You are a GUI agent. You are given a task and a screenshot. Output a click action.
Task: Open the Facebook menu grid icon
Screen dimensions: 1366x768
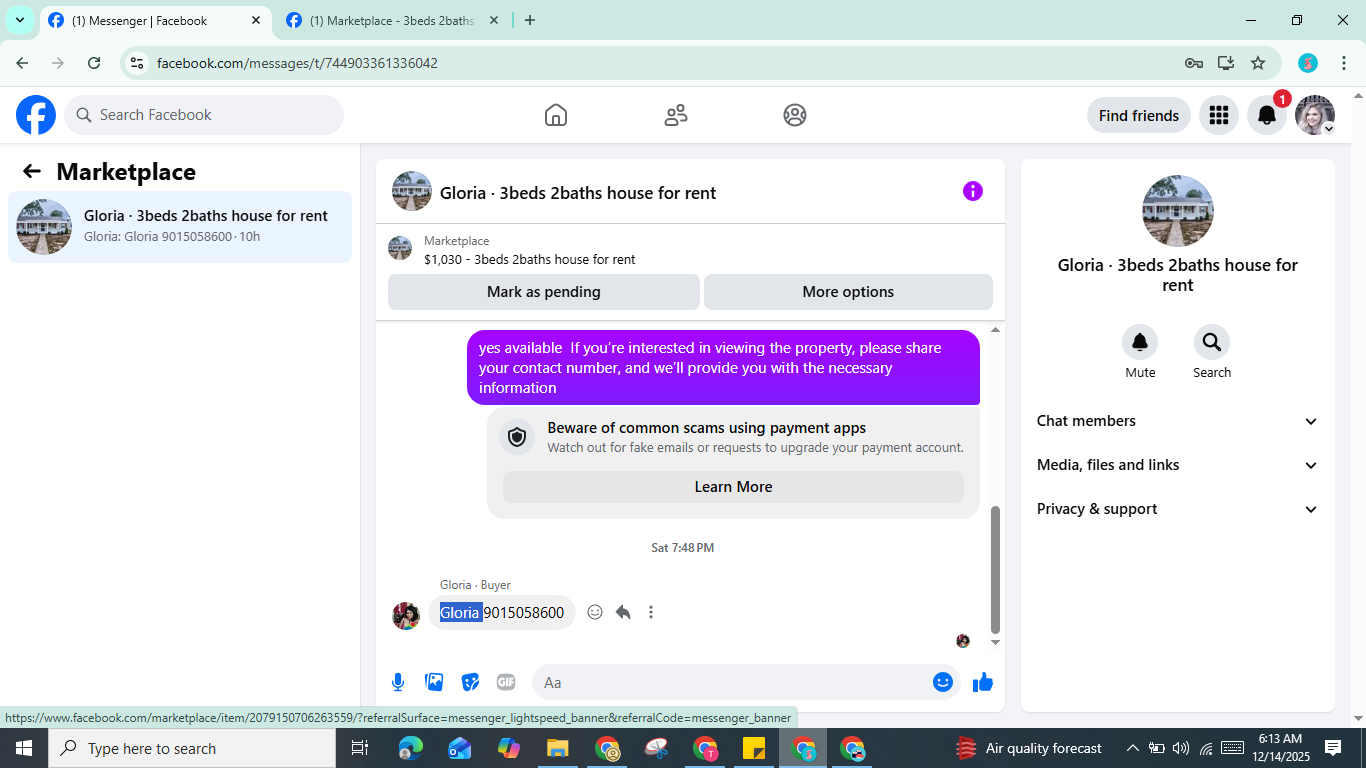pos(1218,115)
